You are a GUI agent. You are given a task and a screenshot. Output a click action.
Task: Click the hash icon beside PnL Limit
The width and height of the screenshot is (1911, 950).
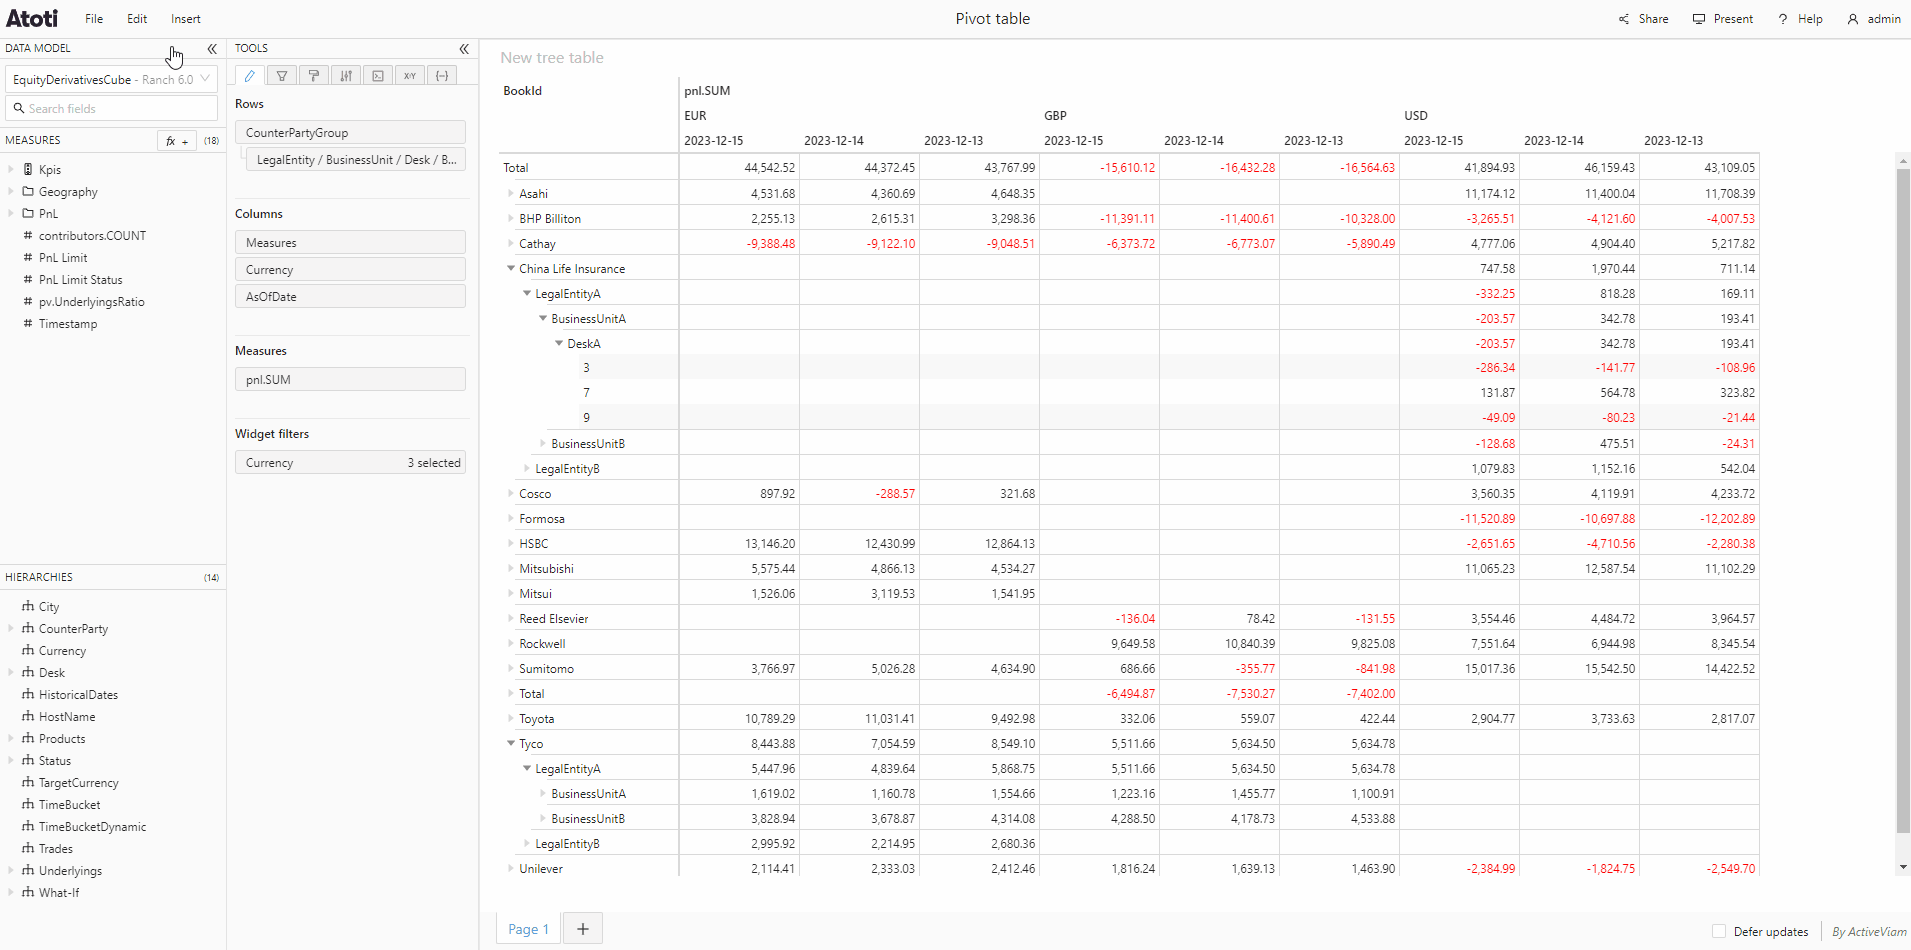click(28, 257)
